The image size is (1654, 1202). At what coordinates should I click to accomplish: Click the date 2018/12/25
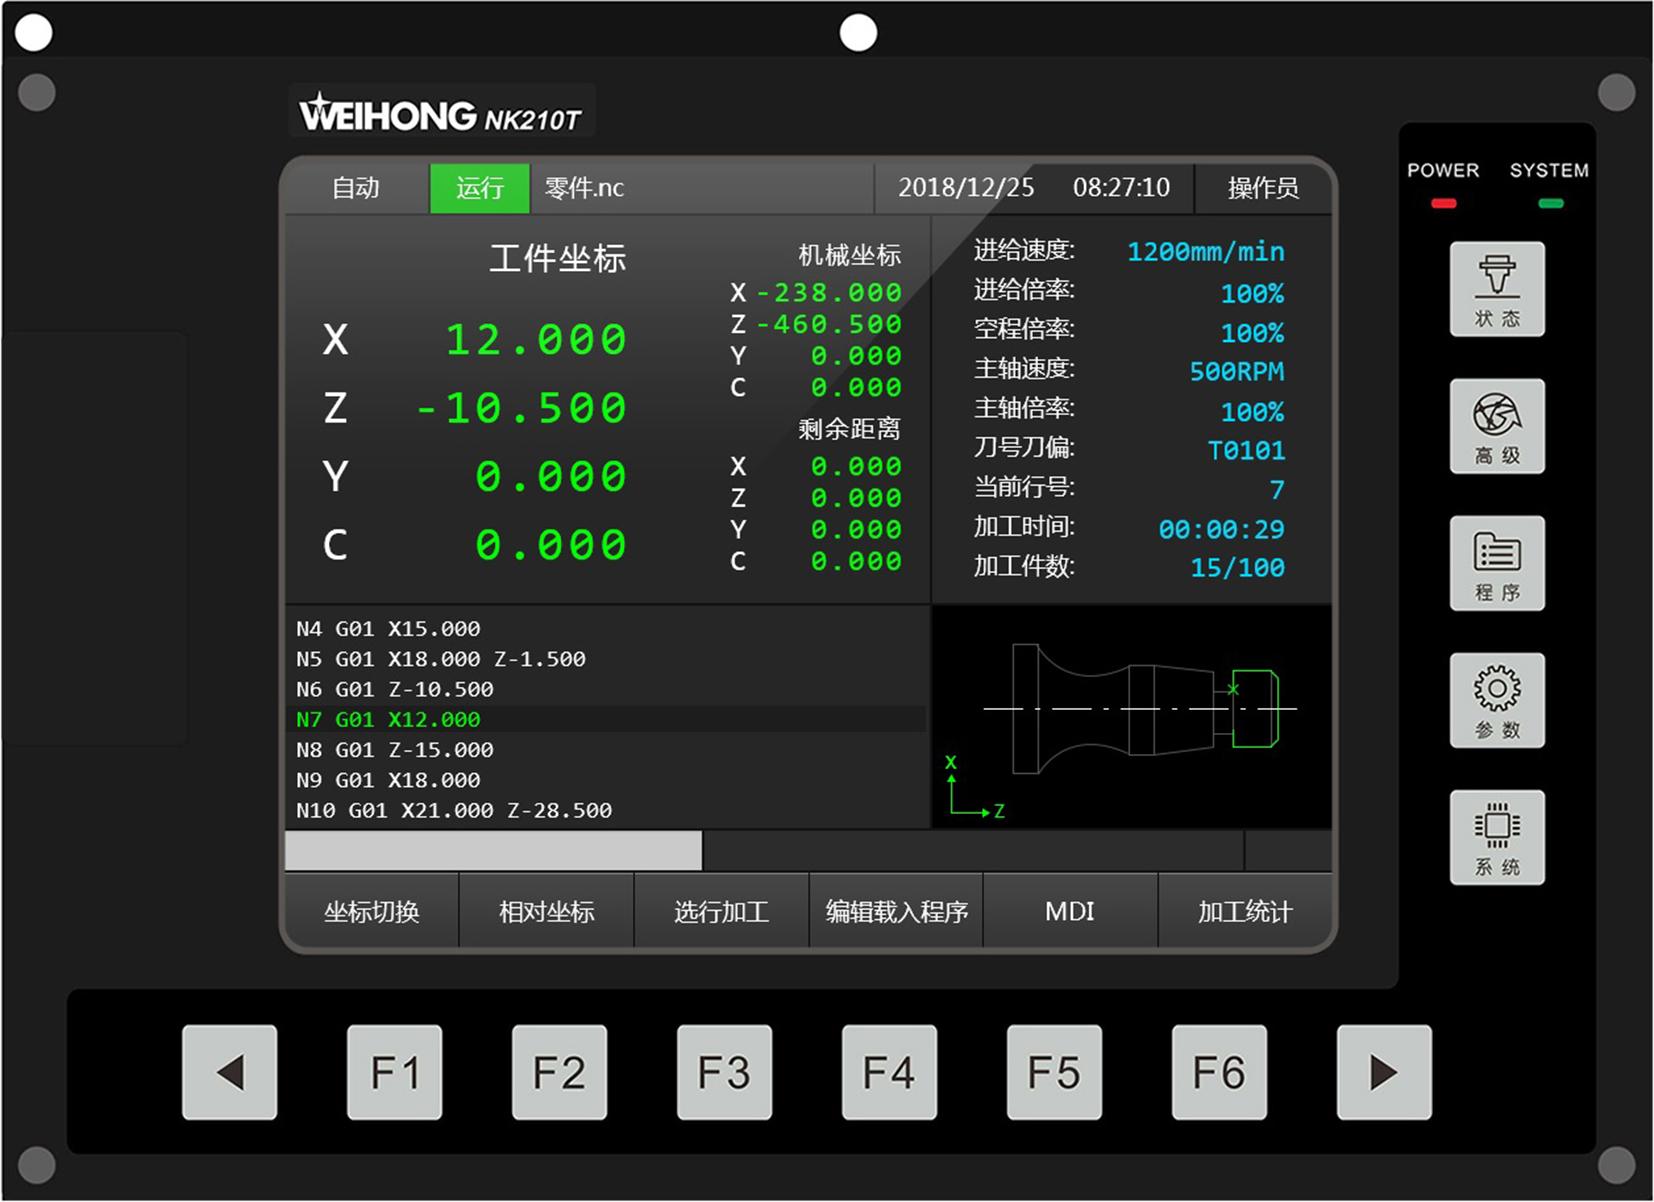[x=966, y=188]
